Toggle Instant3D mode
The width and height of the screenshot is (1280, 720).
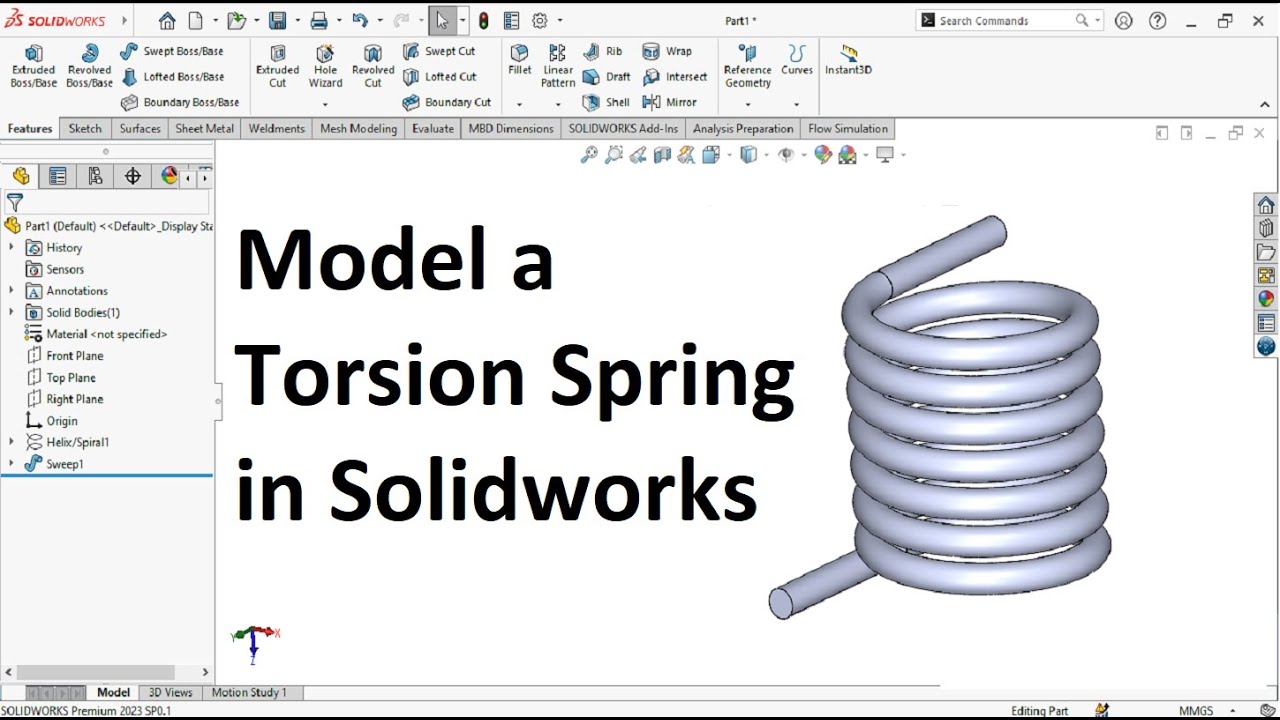coord(848,60)
